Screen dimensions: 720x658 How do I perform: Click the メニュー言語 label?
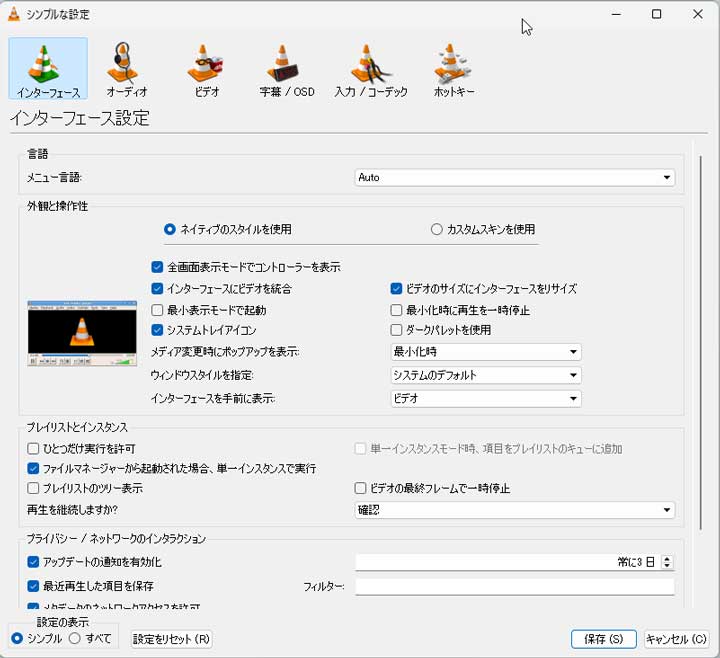click(54, 177)
